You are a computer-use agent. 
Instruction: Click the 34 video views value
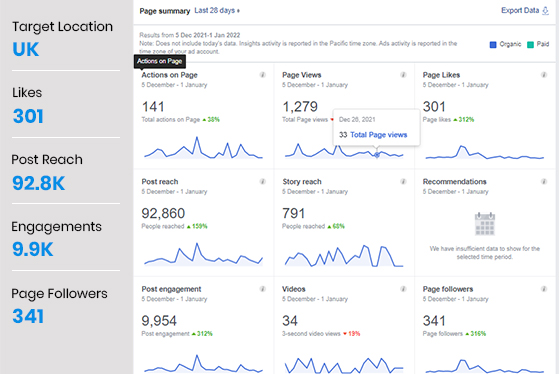point(290,321)
